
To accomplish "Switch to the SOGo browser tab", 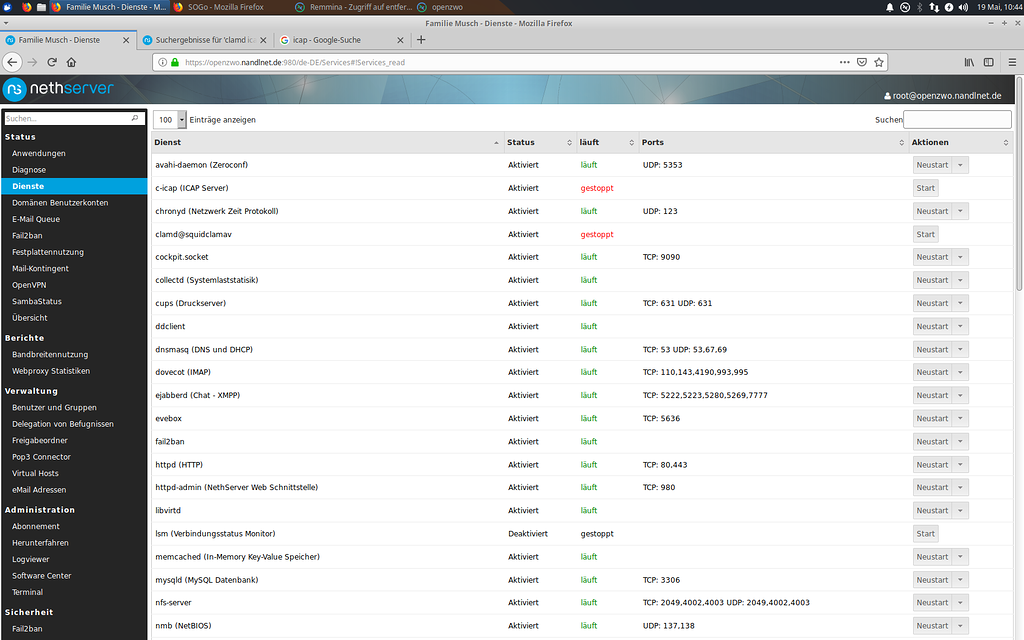I will (228, 6).
